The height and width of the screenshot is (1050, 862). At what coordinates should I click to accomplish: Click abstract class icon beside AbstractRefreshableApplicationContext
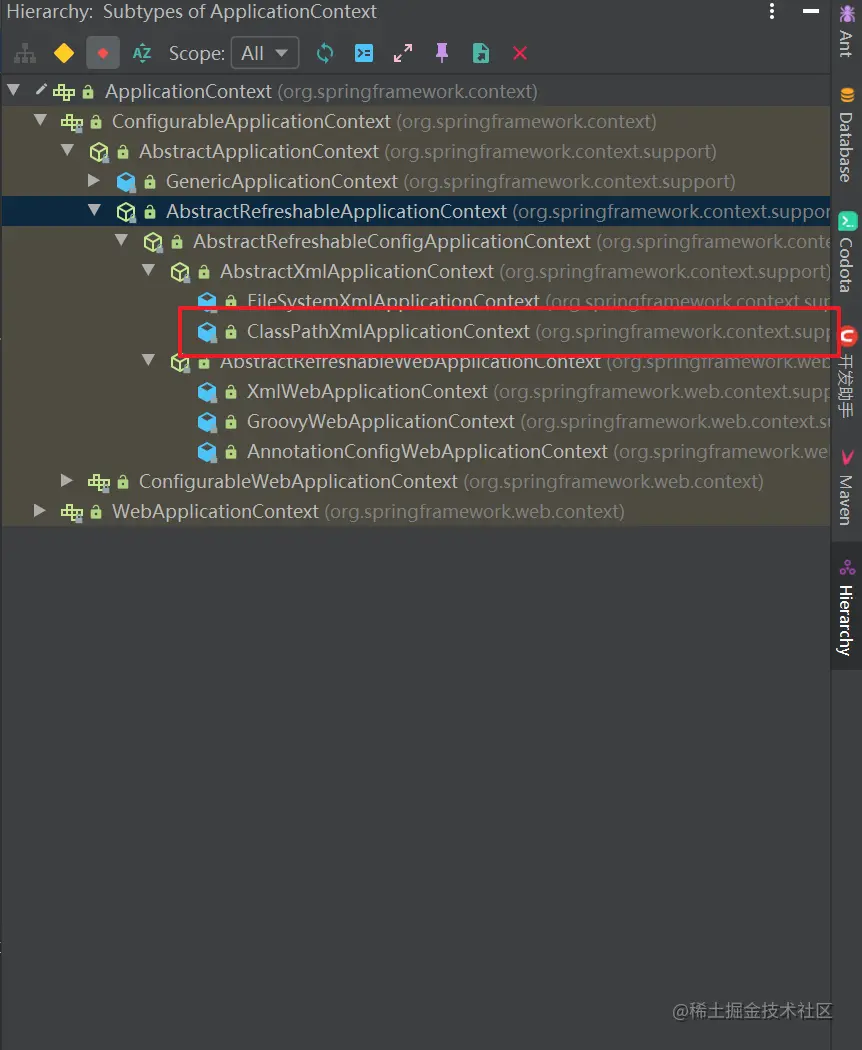coord(126,212)
